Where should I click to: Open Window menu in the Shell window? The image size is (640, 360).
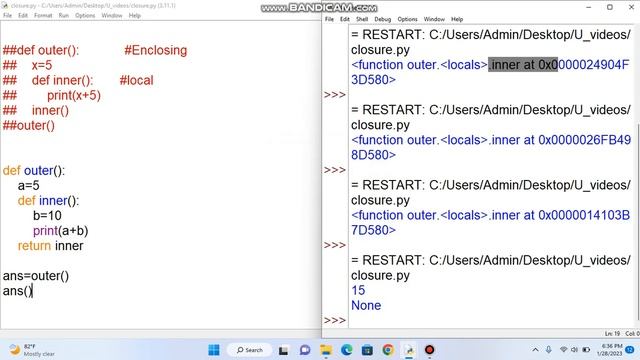pyautogui.click(x=434, y=19)
